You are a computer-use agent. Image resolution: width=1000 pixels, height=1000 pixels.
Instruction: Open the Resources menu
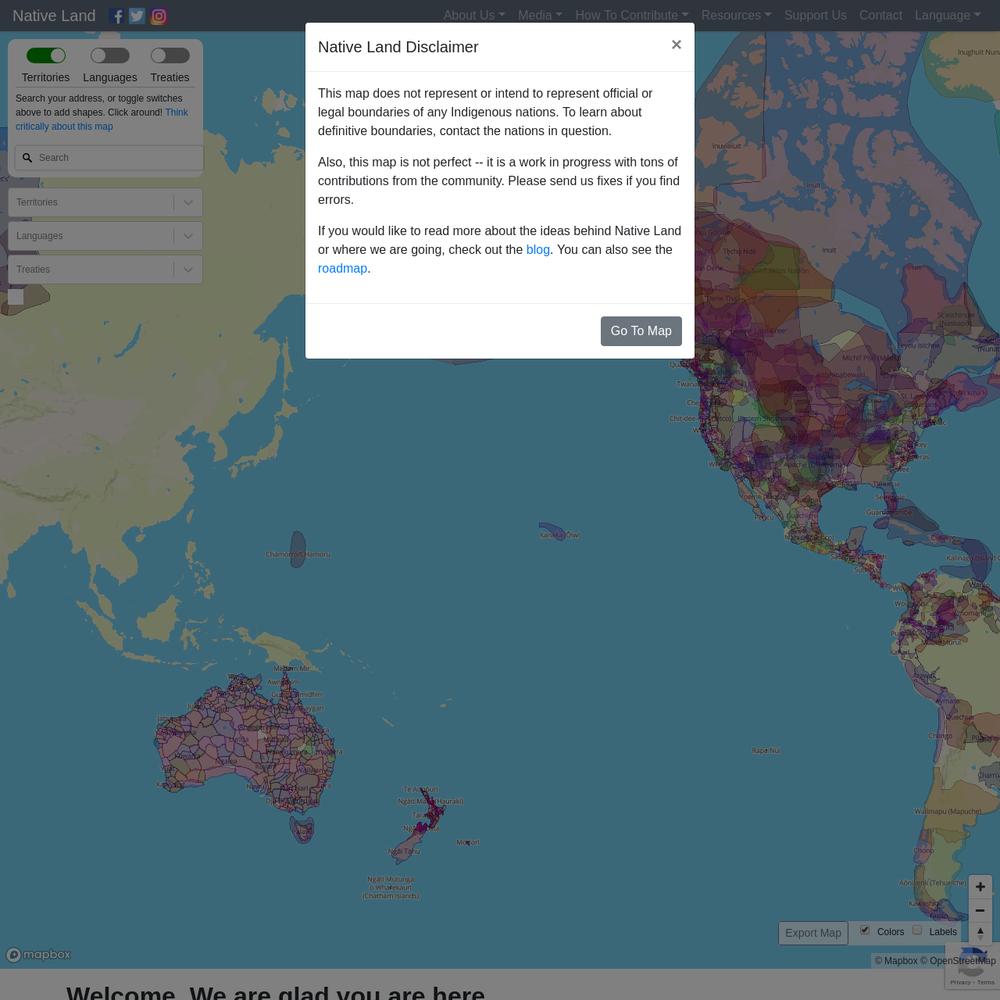pyautogui.click(x=736, y=15)
